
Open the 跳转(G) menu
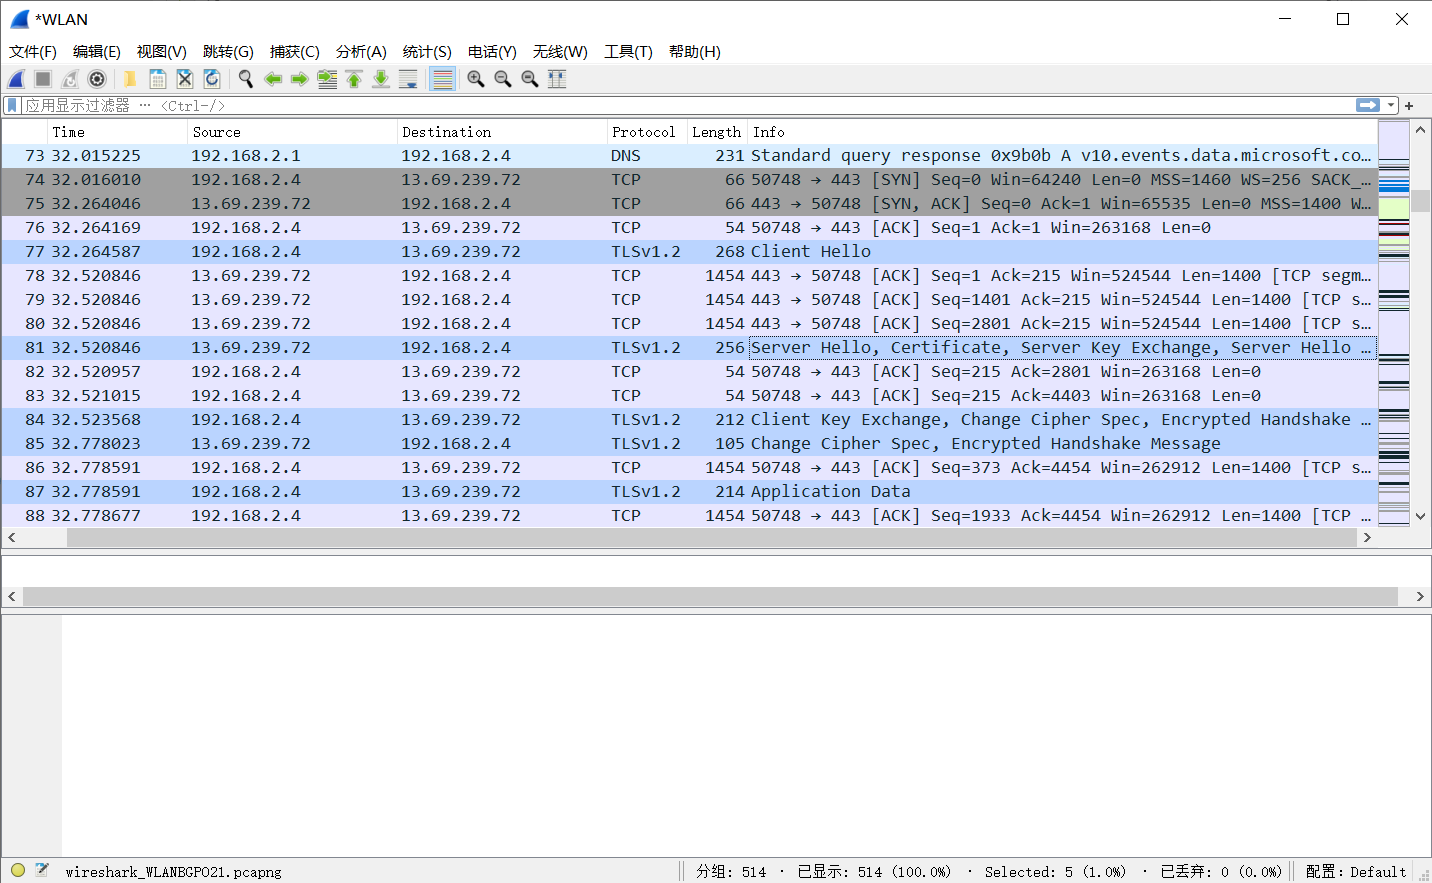point(228,51)
